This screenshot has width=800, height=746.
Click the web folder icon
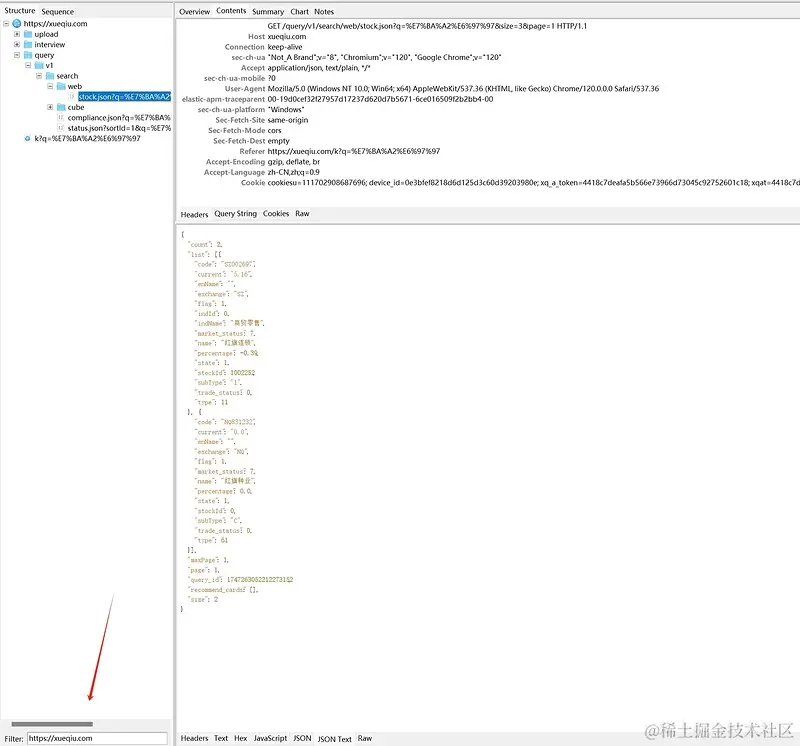point(61,86)
